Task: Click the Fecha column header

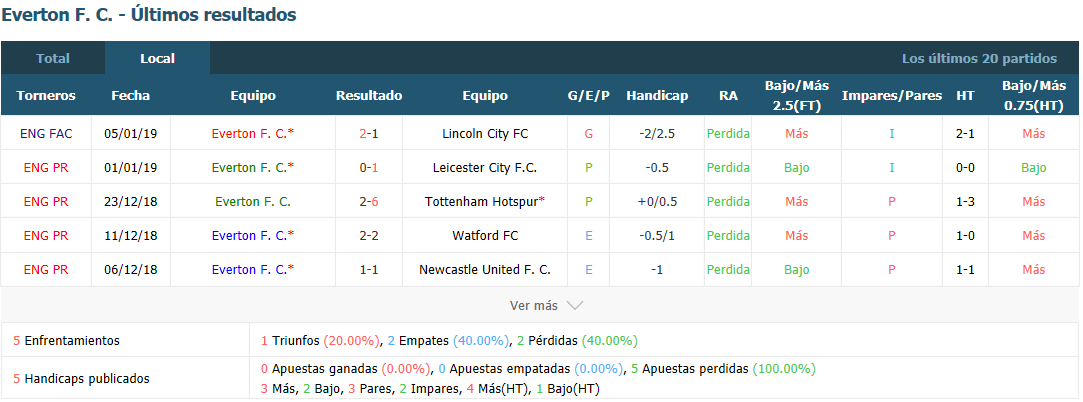Action: click(x=131, y=95)
